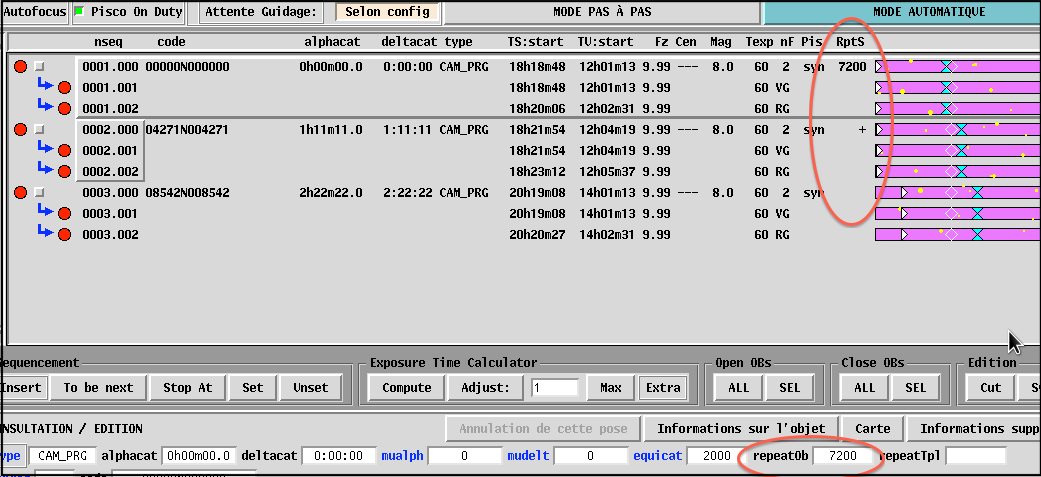Click the red status circle of sequence 0001.000
Image resolution: width=1041 pixels, height=477 pixels.
(x=21, y=67)
